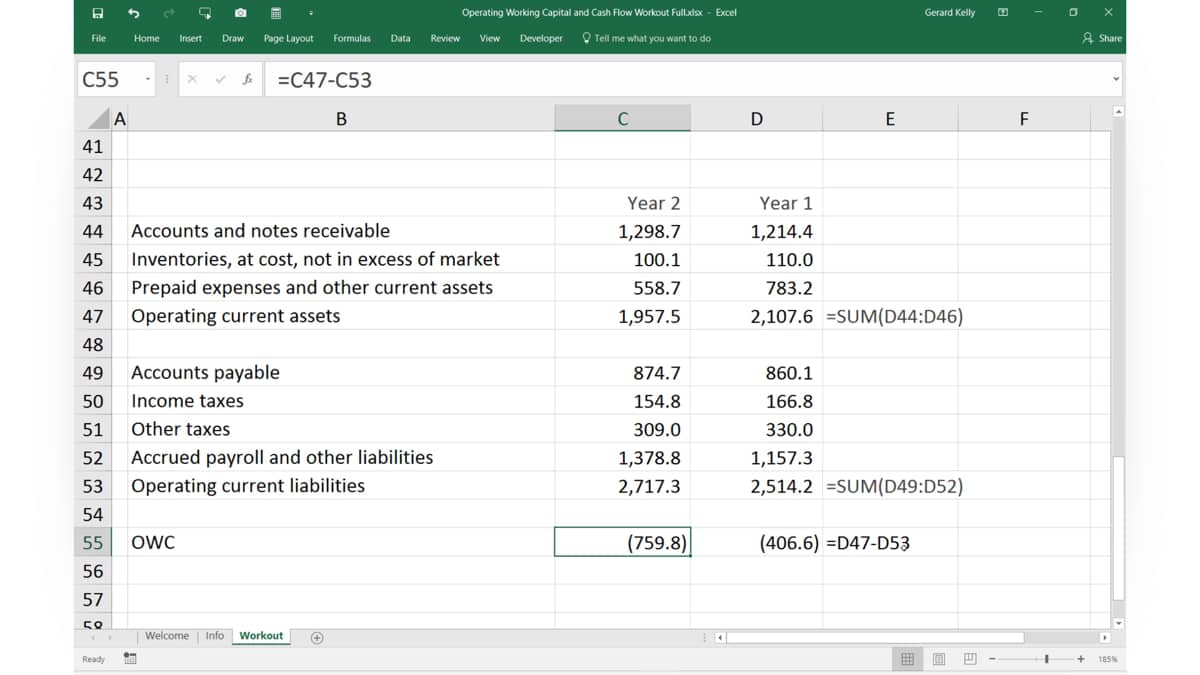Click the Undo arrow icon
1200x675 pixels.
click(133, 13)
